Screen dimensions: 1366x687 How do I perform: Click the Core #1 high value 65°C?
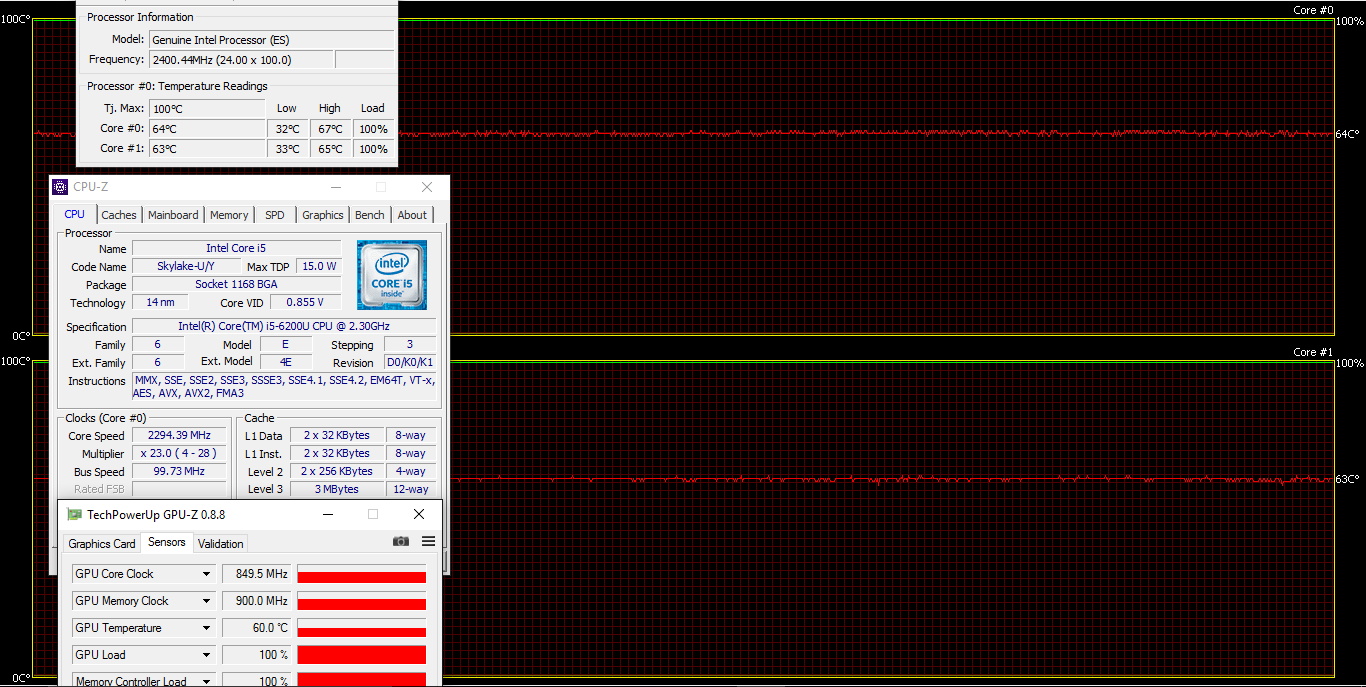click(x=330, y=149)
